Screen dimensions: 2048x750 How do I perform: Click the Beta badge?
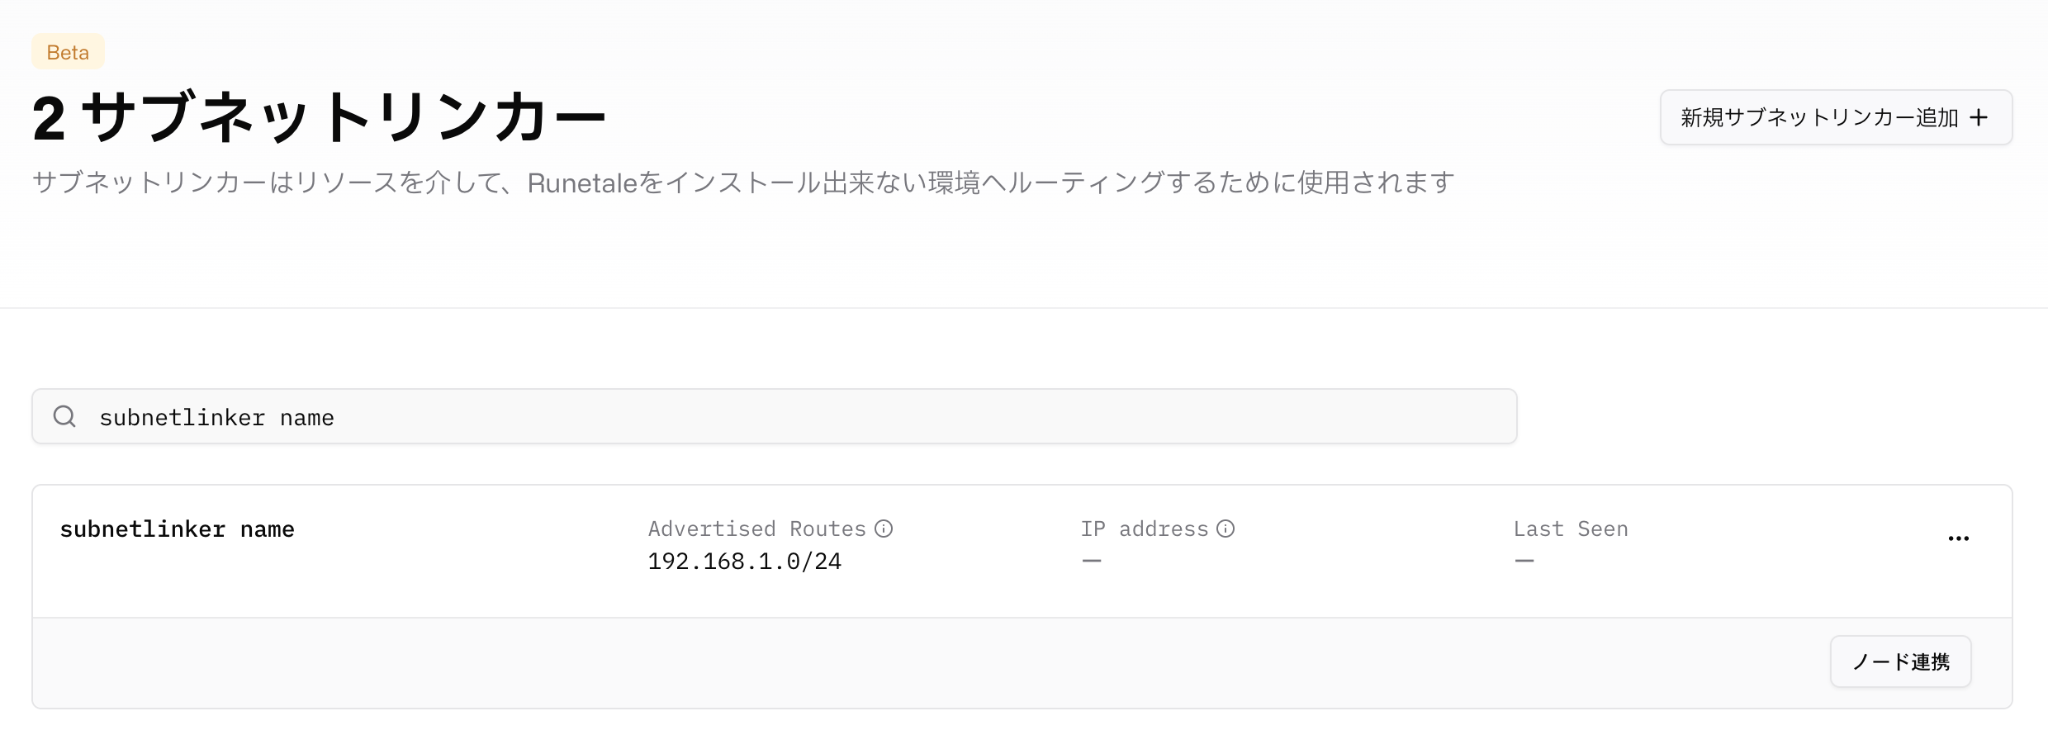point(68,52)
